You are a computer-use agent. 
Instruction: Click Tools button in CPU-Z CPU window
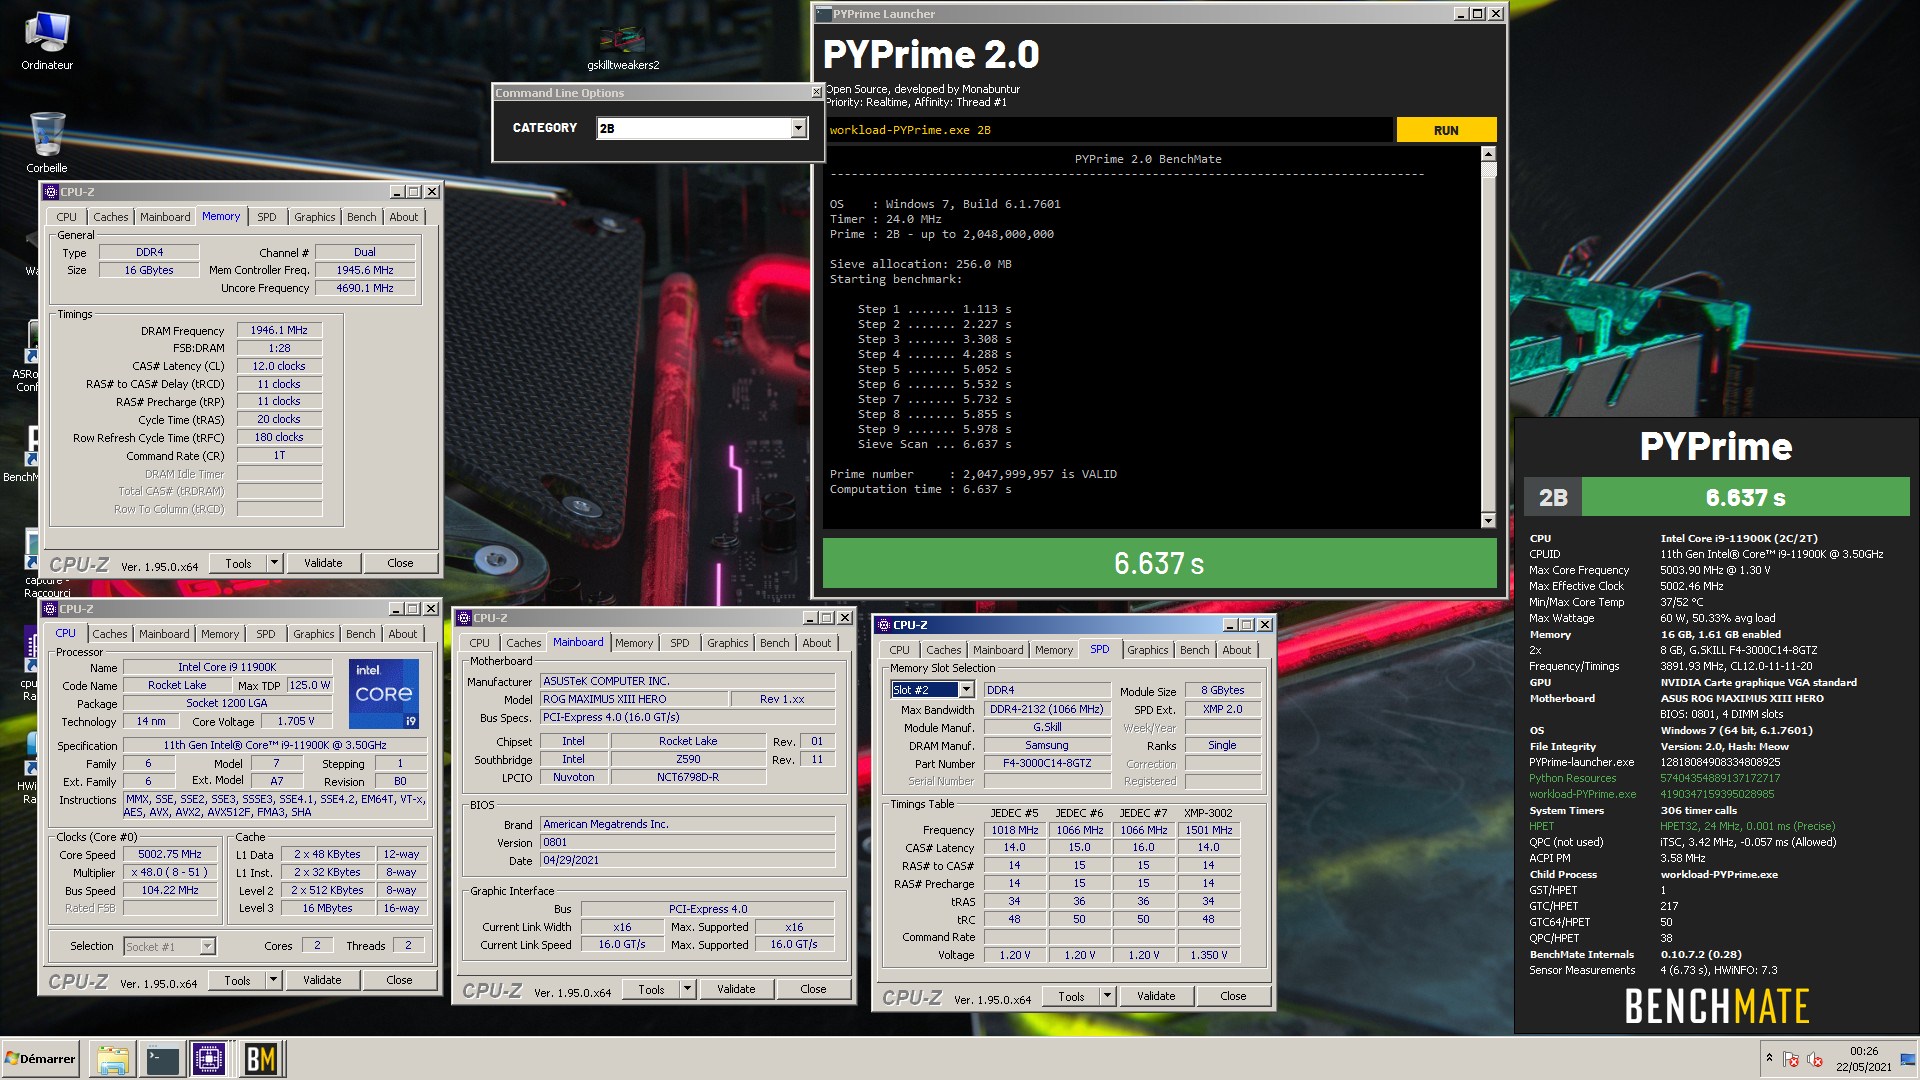[x=238, y=980]
